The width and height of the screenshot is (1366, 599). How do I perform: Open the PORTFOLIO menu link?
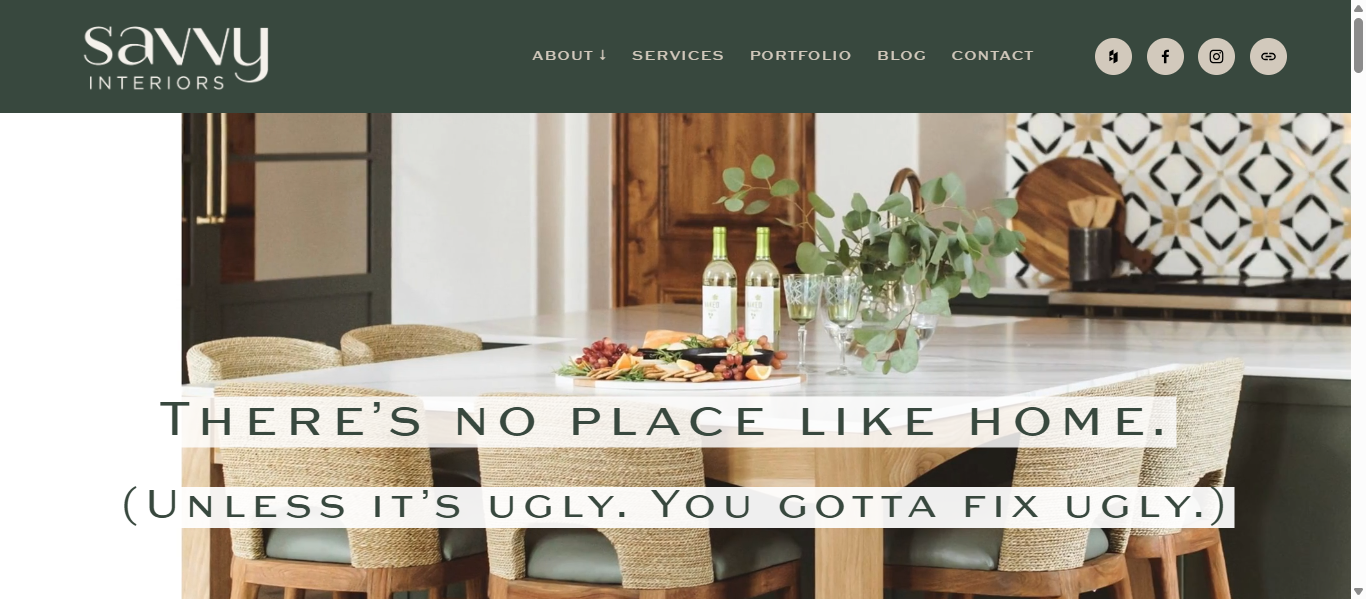(801, 56)
